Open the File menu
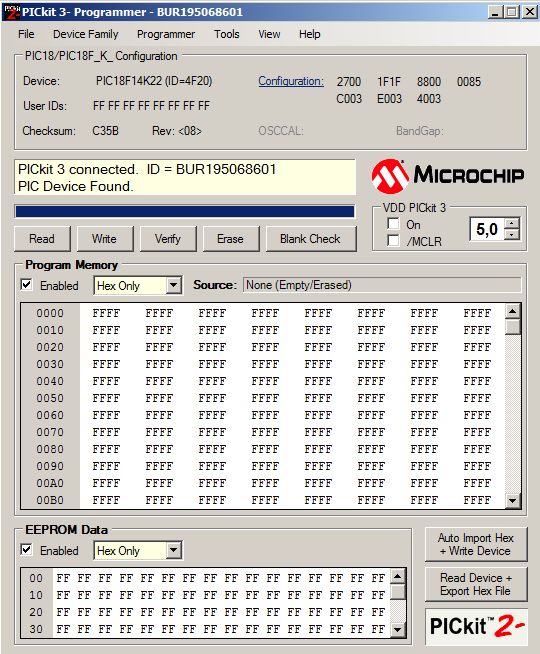 click(x=26, y=34)
